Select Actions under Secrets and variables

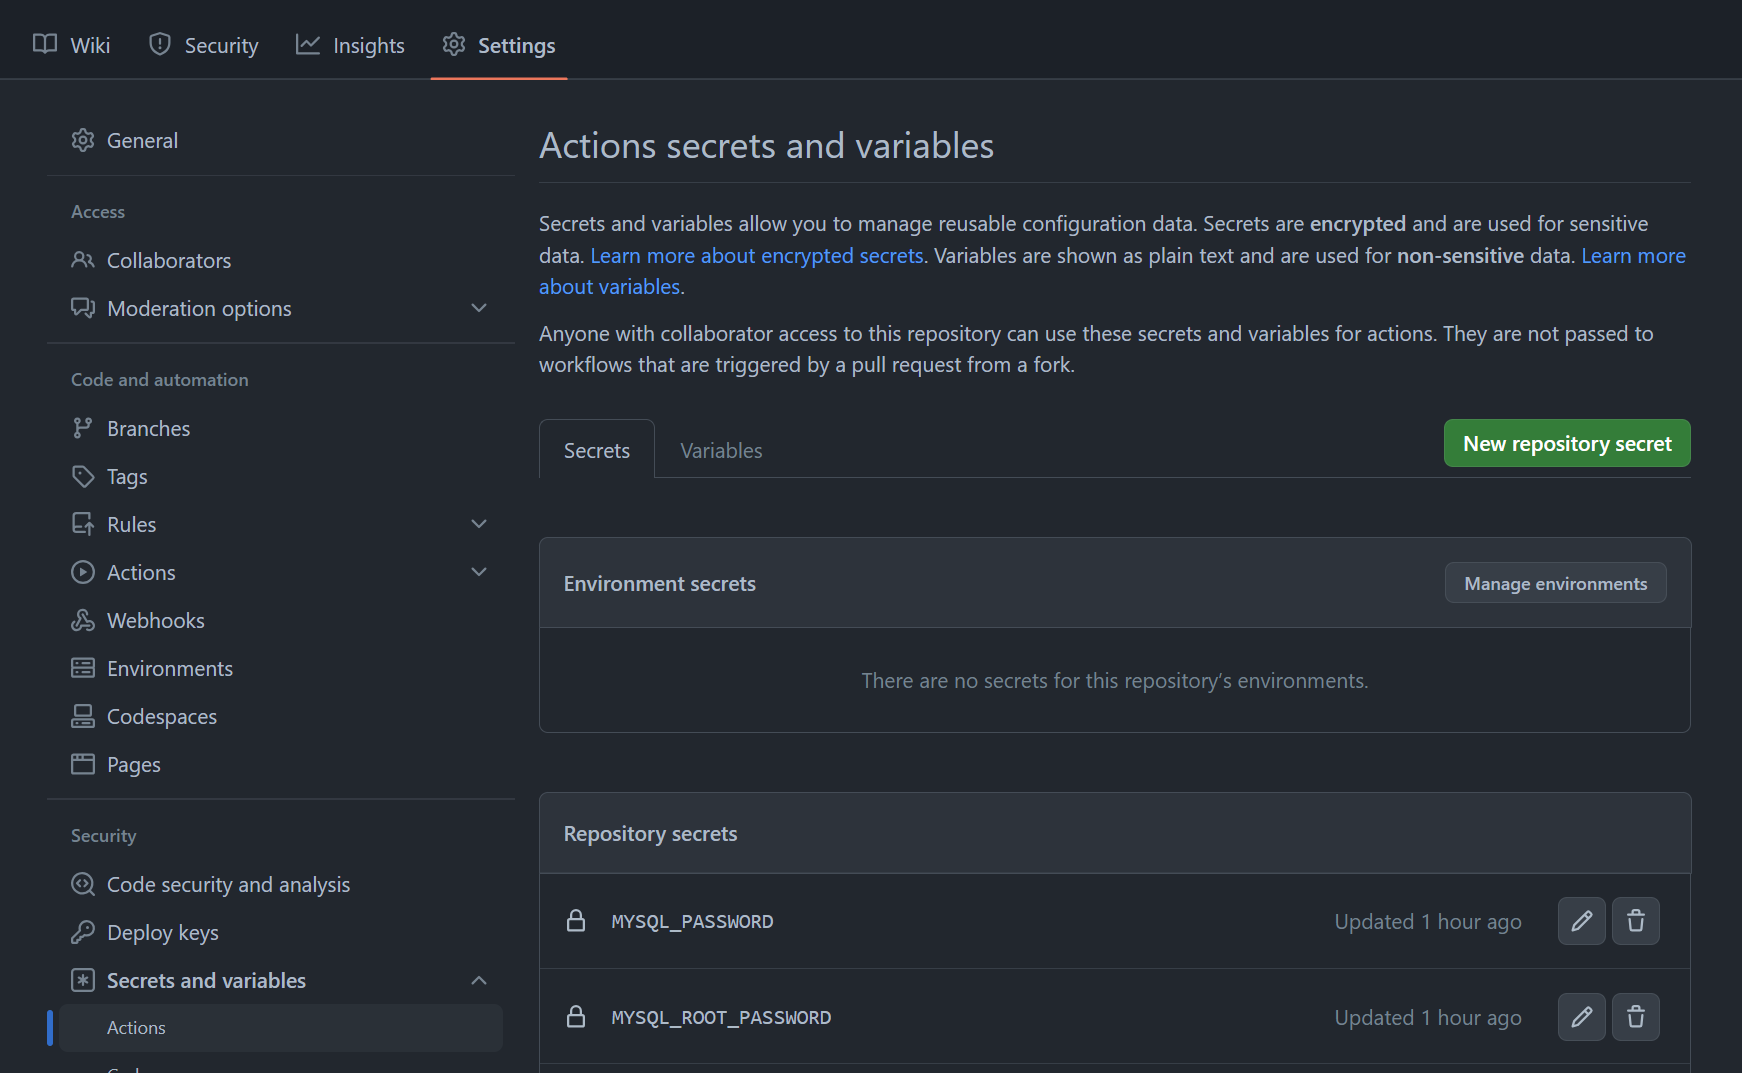click(x=281, y=1028)
